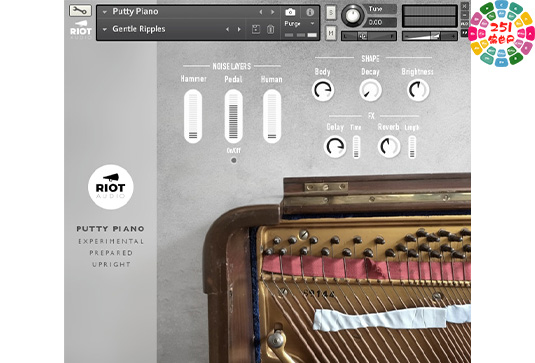Save snapshot with the floppy disk icon
This screenshot has width=535, height=363.
coord(256,29)
